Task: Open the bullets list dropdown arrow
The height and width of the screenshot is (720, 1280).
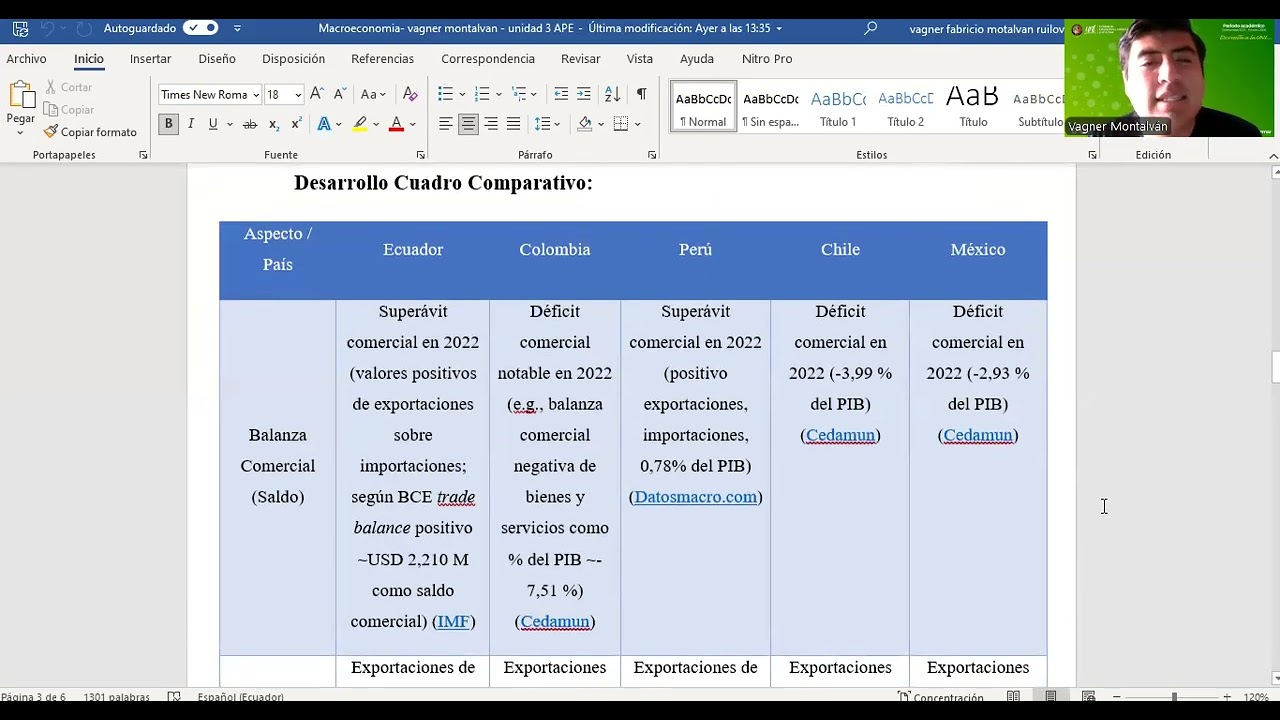Action: pyautogui.click(x=462, y=95)
